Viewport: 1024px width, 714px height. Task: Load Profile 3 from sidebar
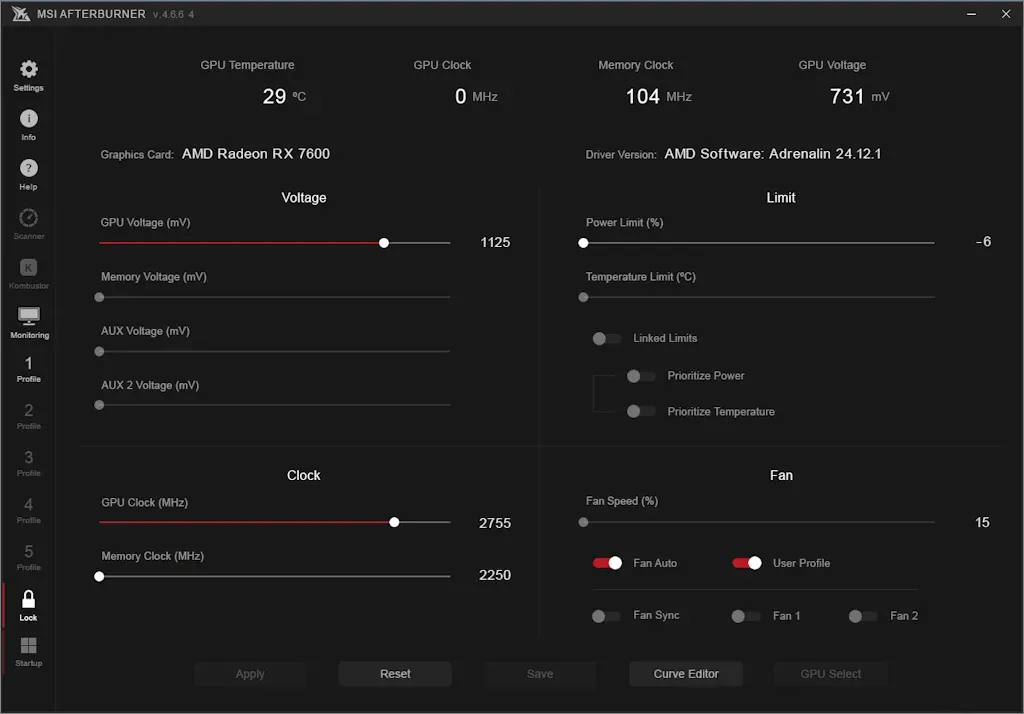(x=29, y=462)
